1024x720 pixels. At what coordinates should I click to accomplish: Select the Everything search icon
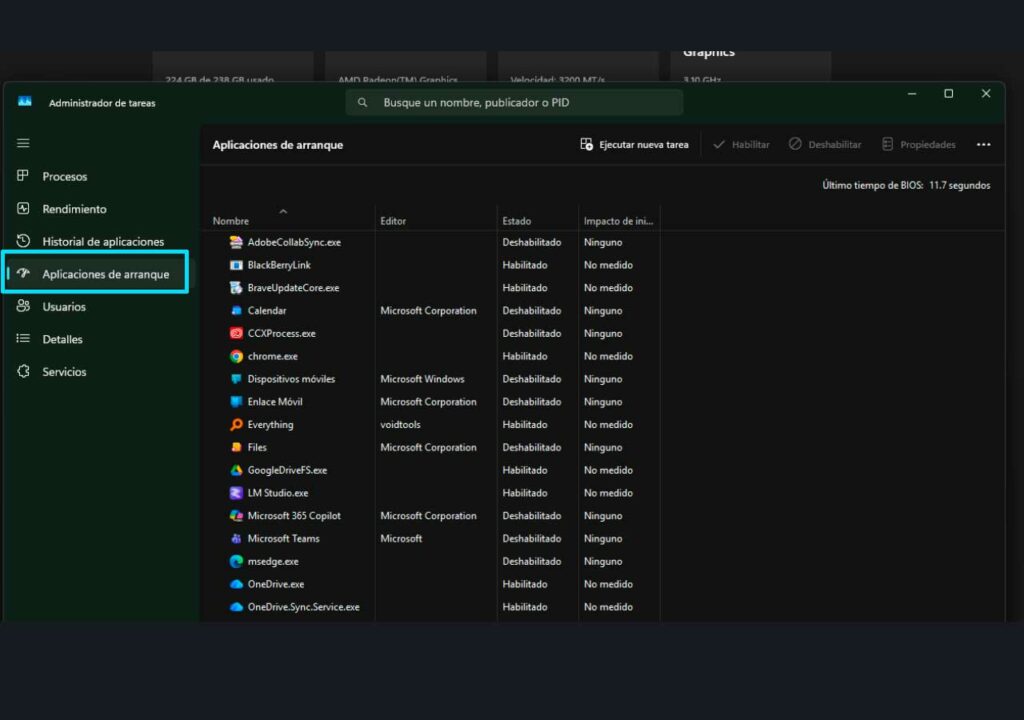click(x=236, y=425)
